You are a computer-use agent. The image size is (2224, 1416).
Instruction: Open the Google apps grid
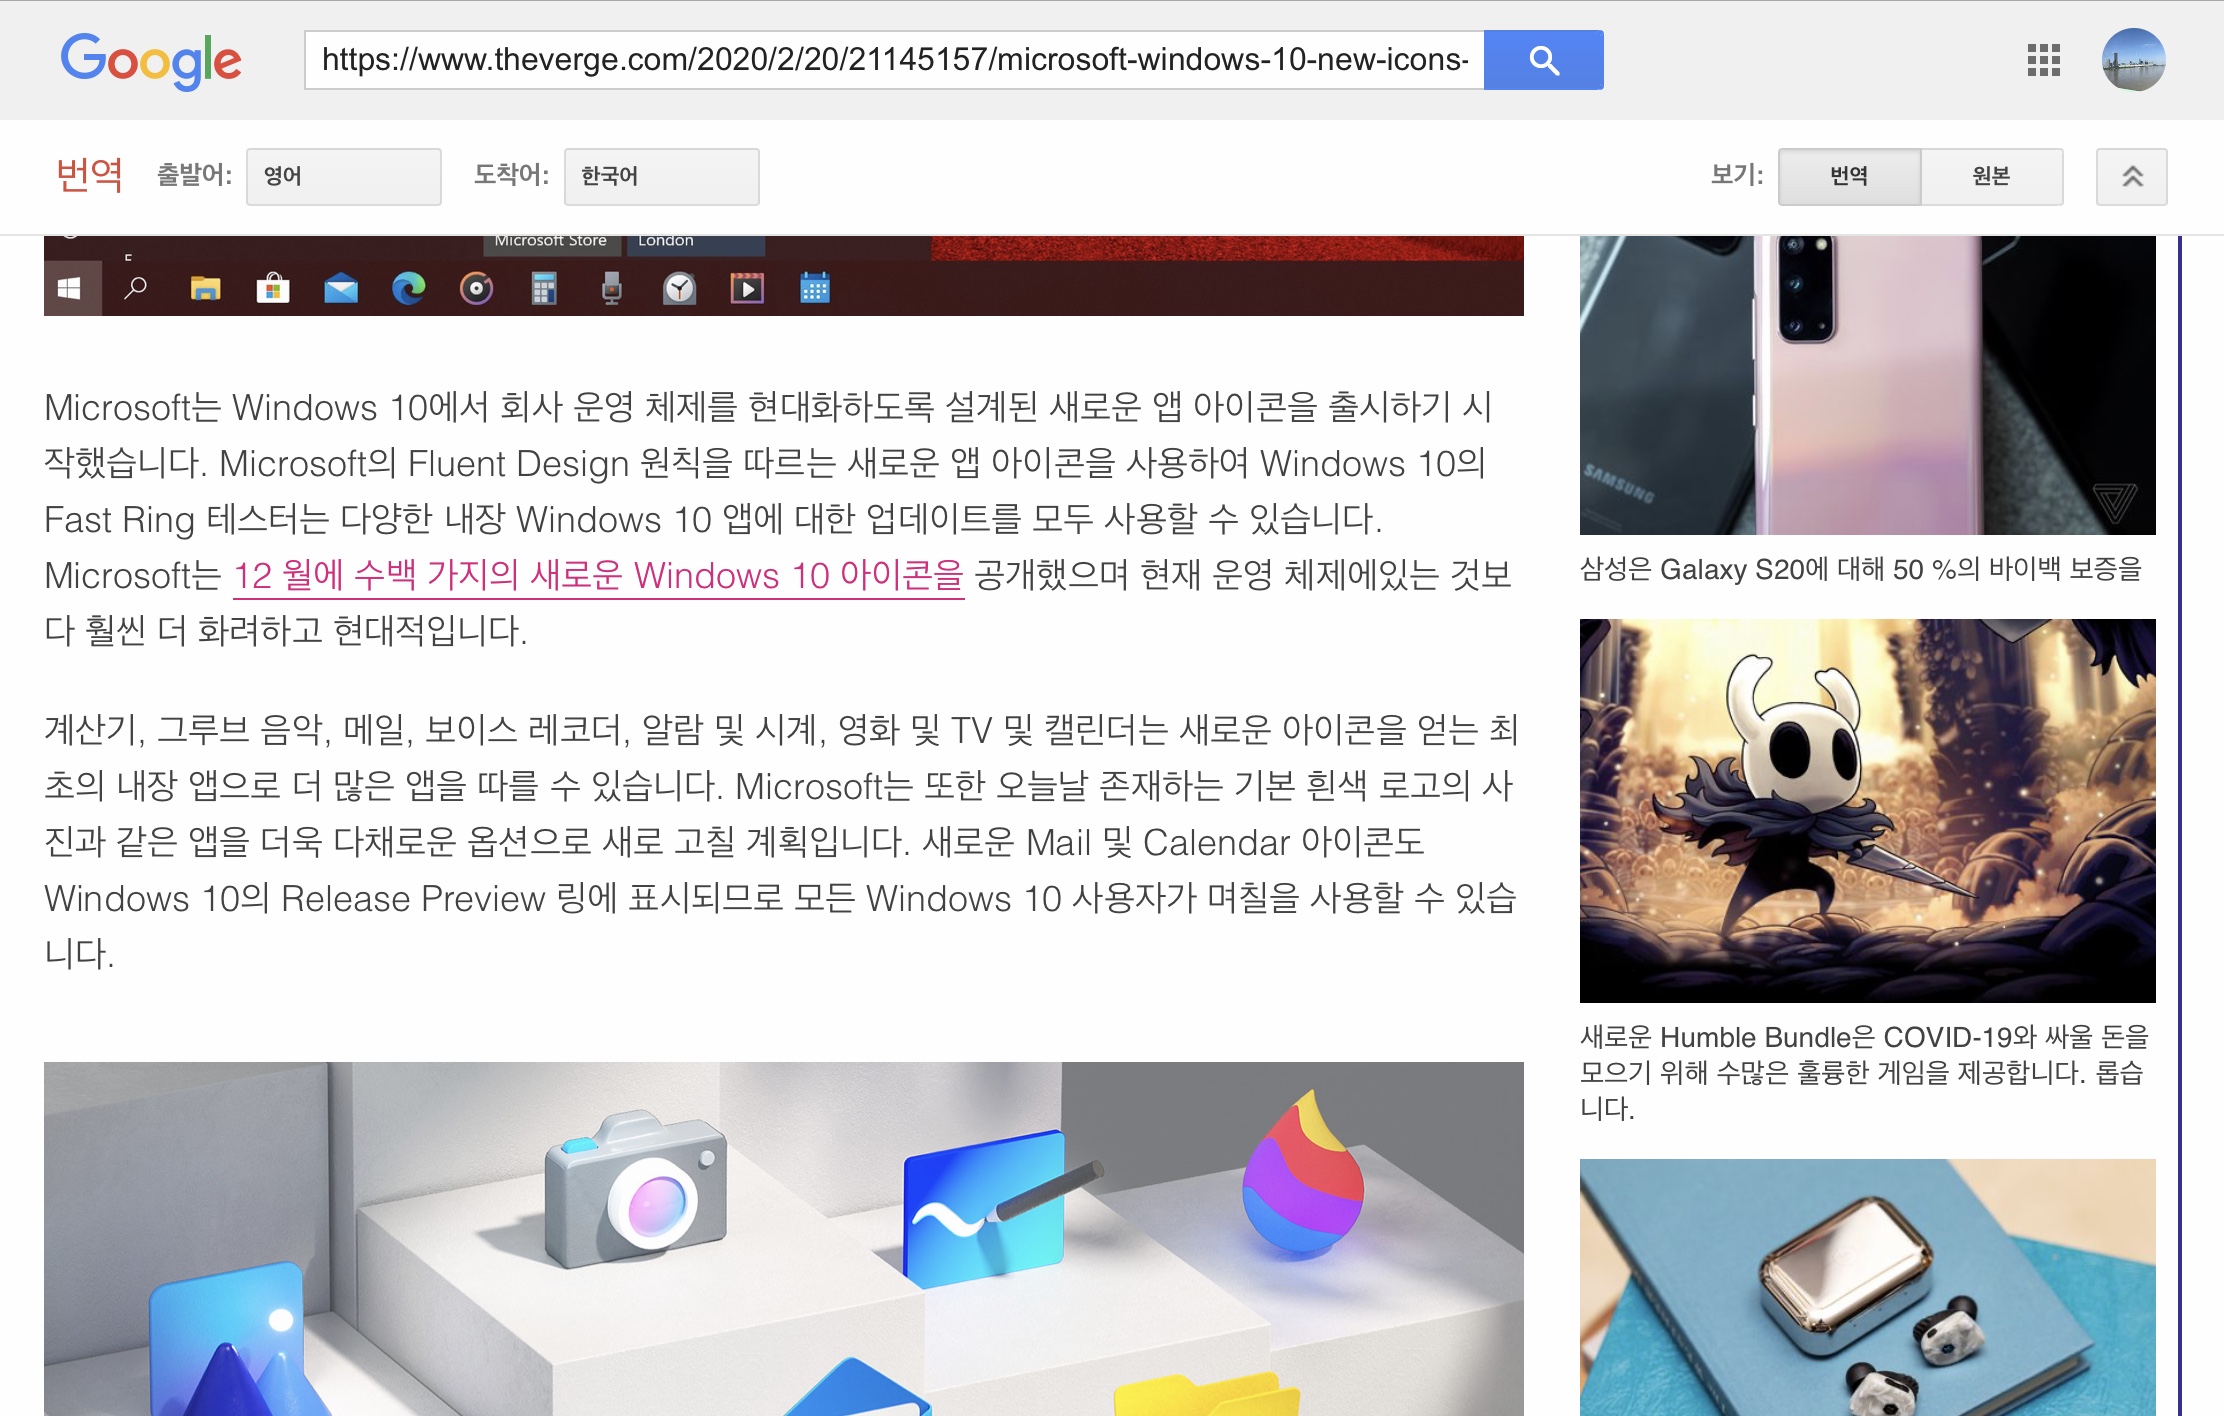2044,60
